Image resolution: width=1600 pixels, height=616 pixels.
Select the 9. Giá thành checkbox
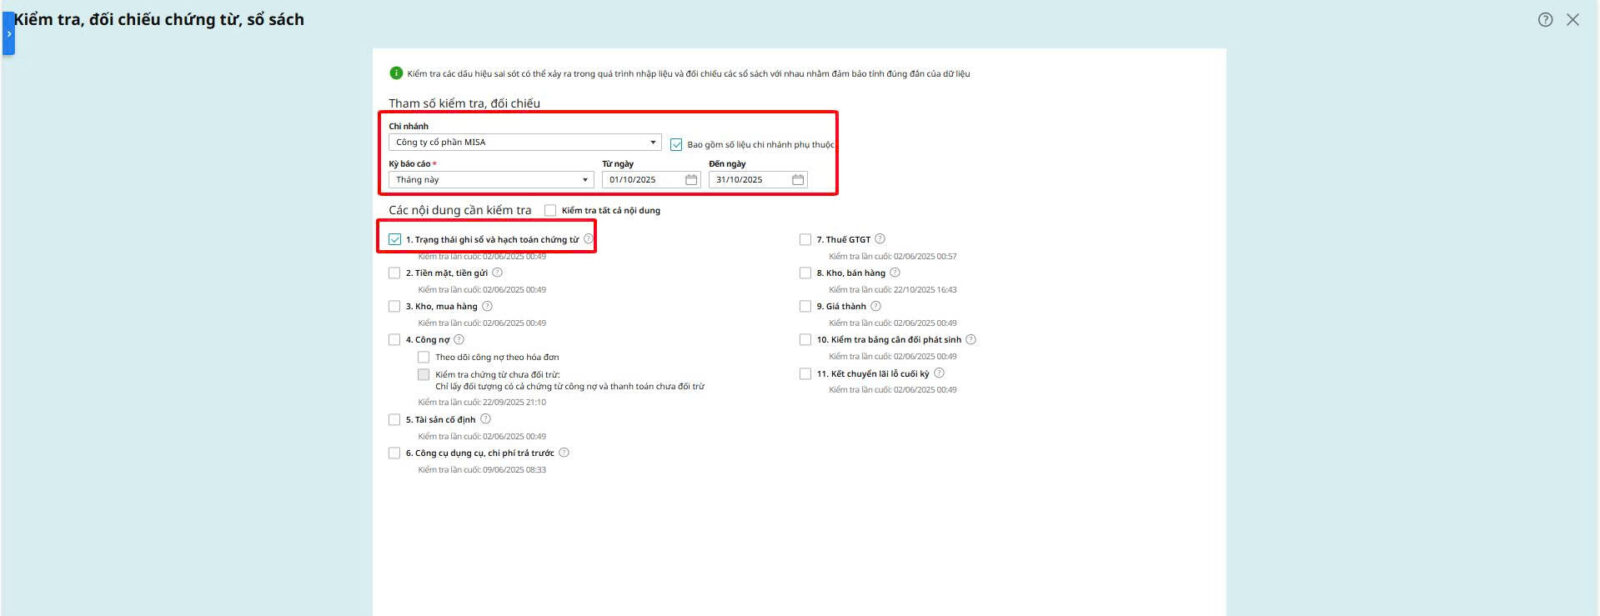(x=805, y=306)
